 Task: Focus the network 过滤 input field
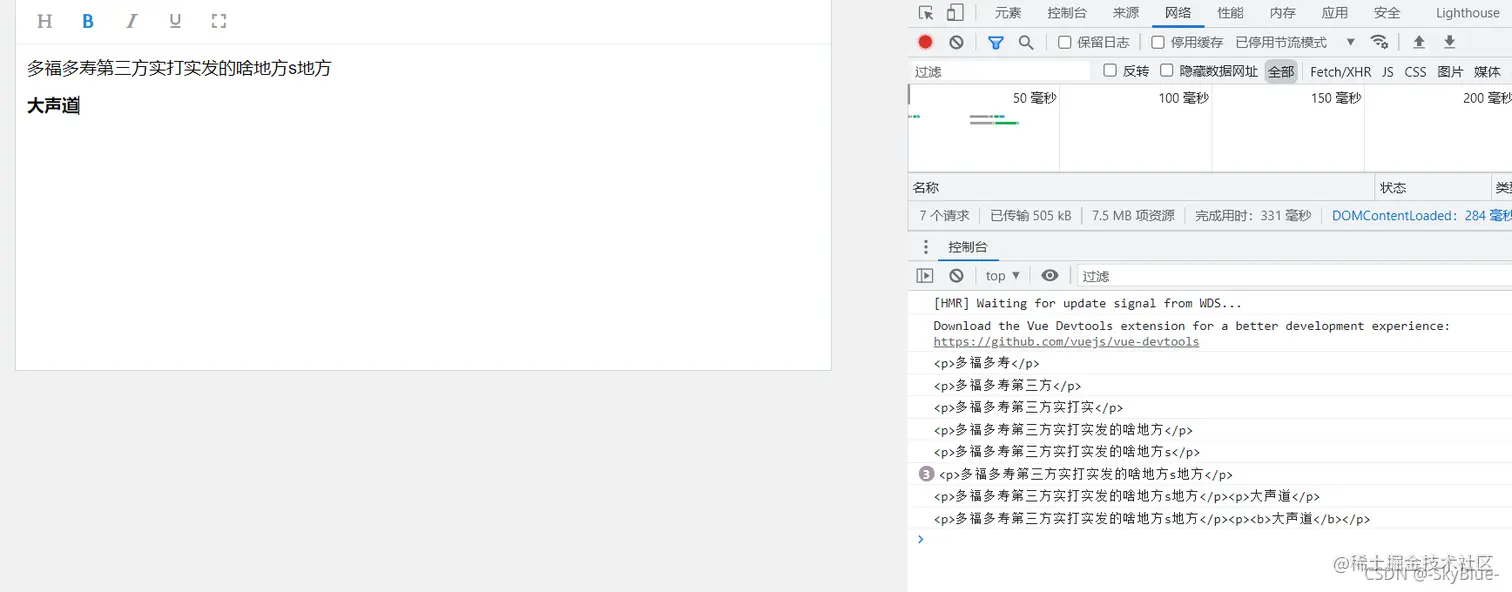(1000, 72)
